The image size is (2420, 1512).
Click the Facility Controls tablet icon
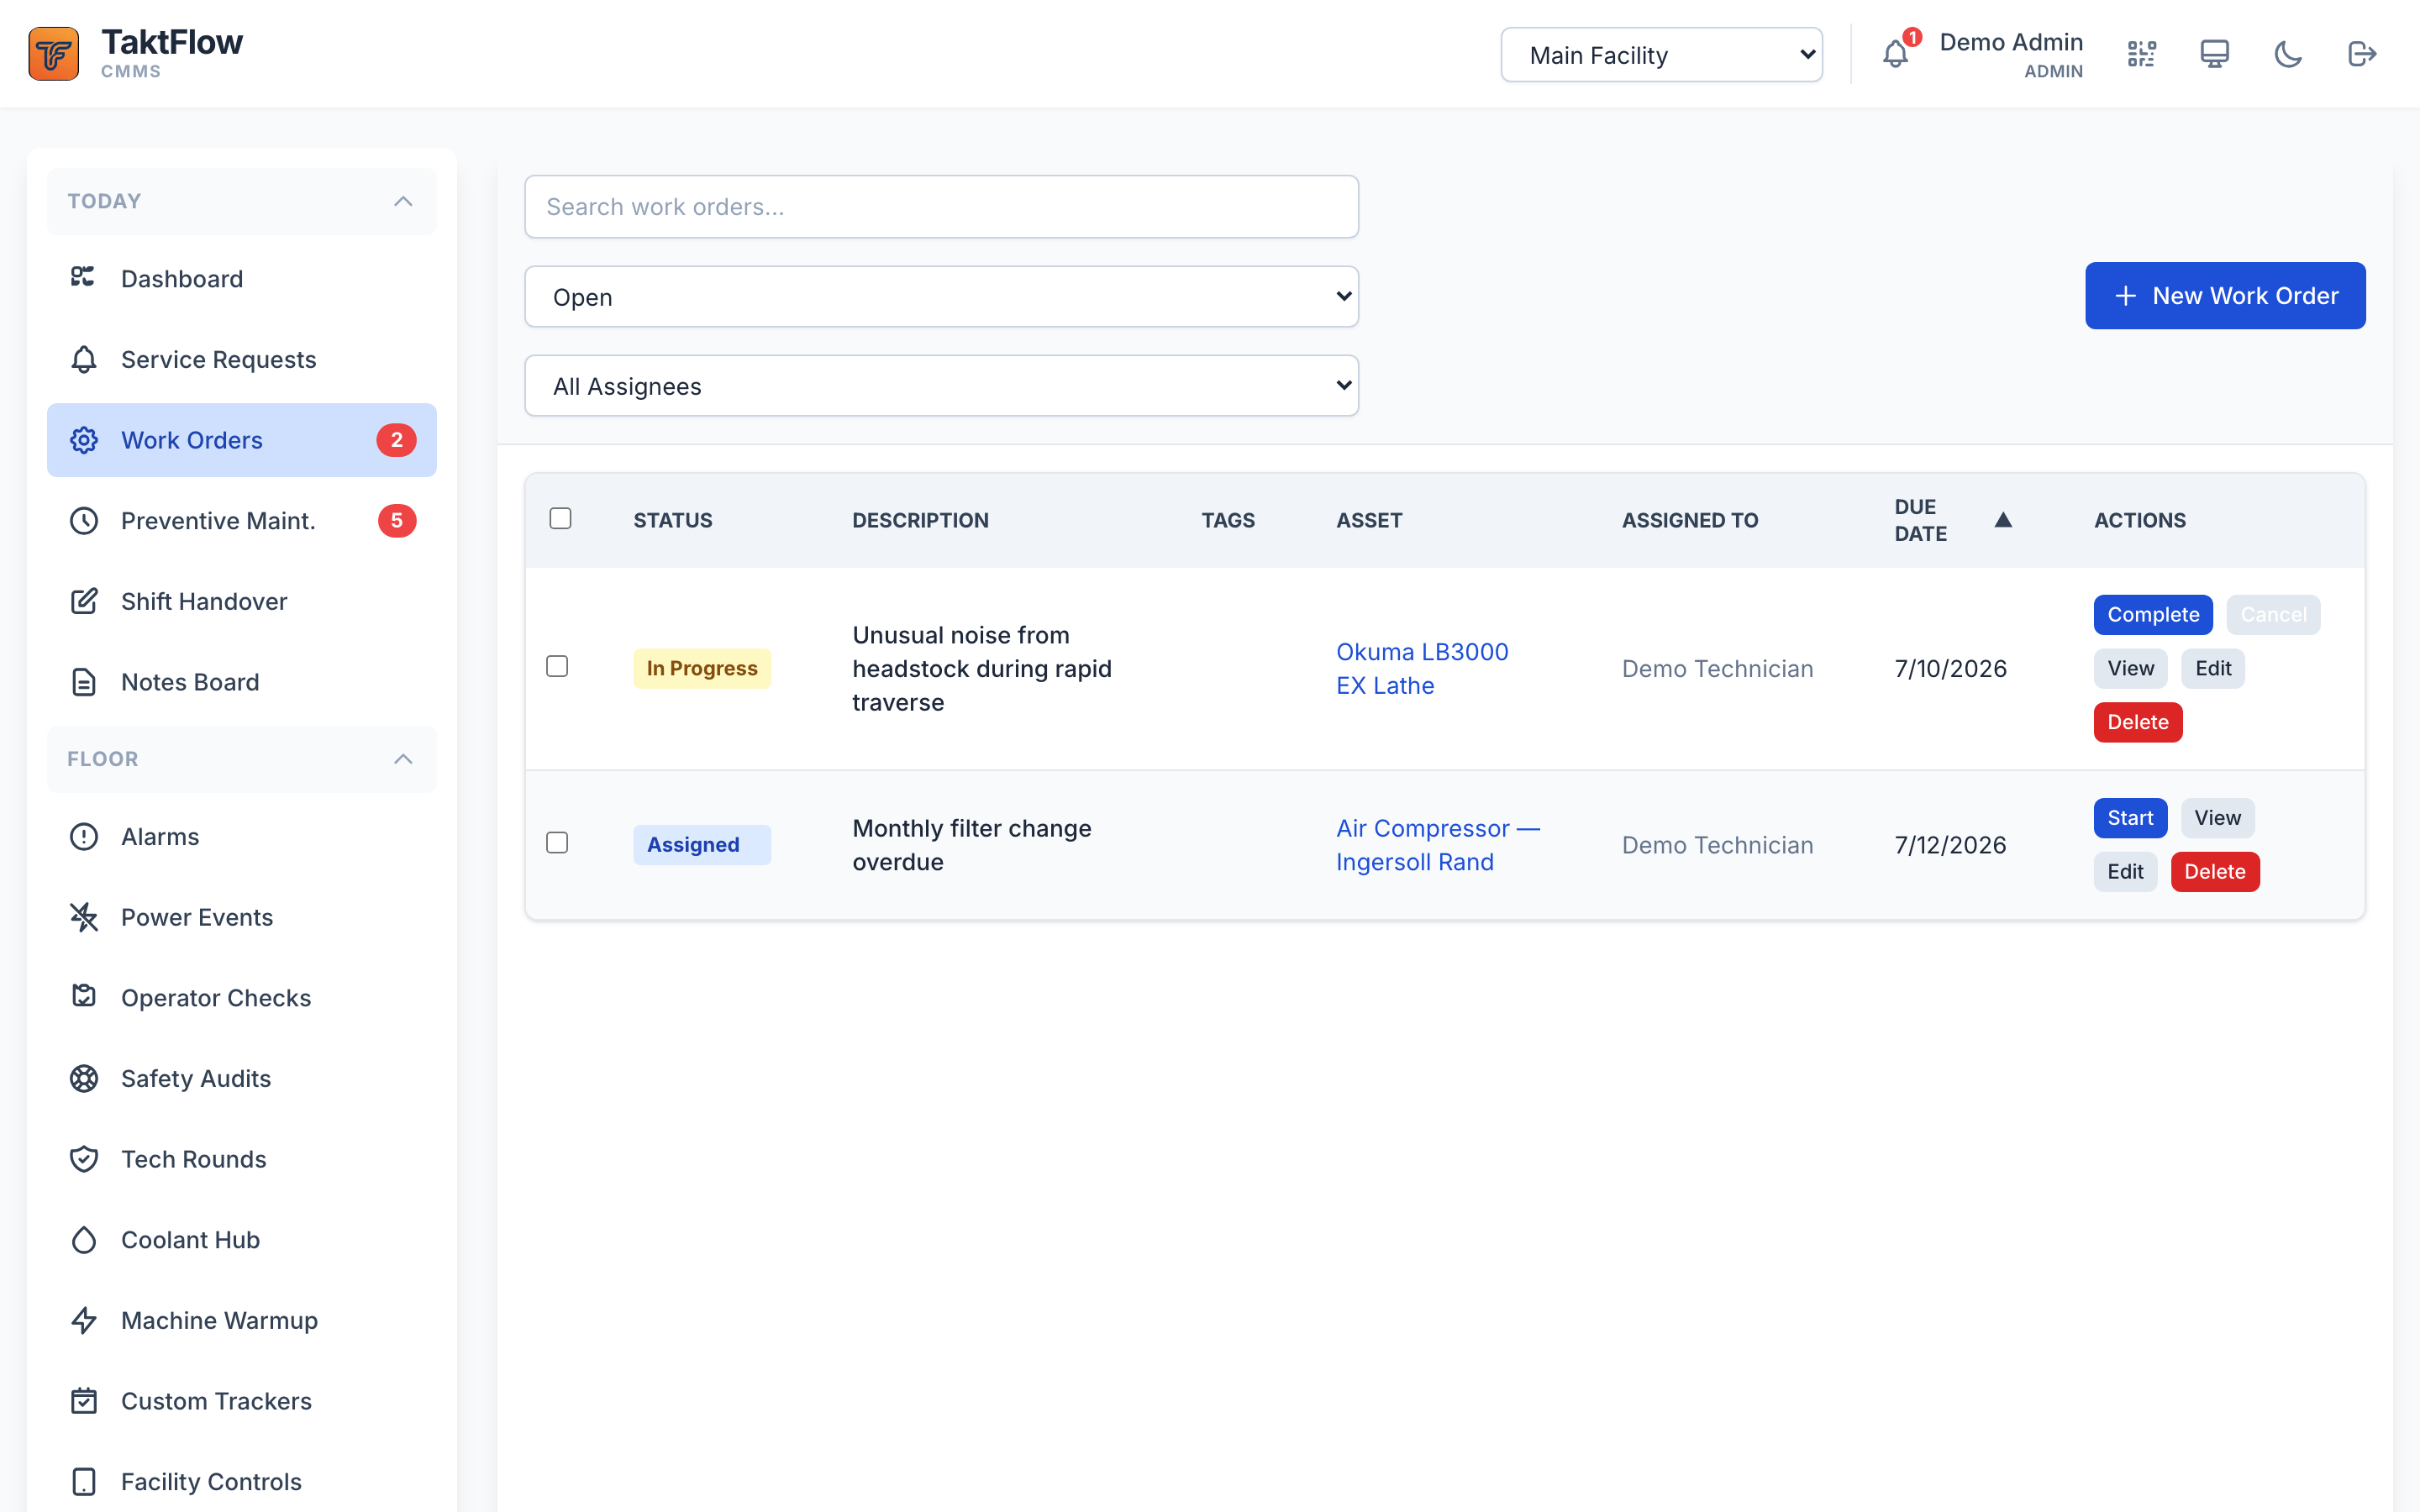pos(84,1482)
